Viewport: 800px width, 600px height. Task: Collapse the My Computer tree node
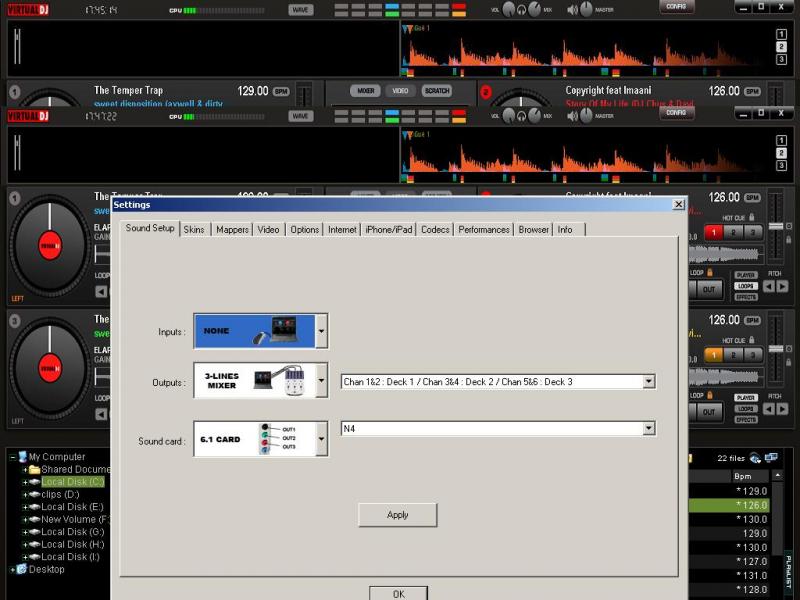(x=13, y=457)
